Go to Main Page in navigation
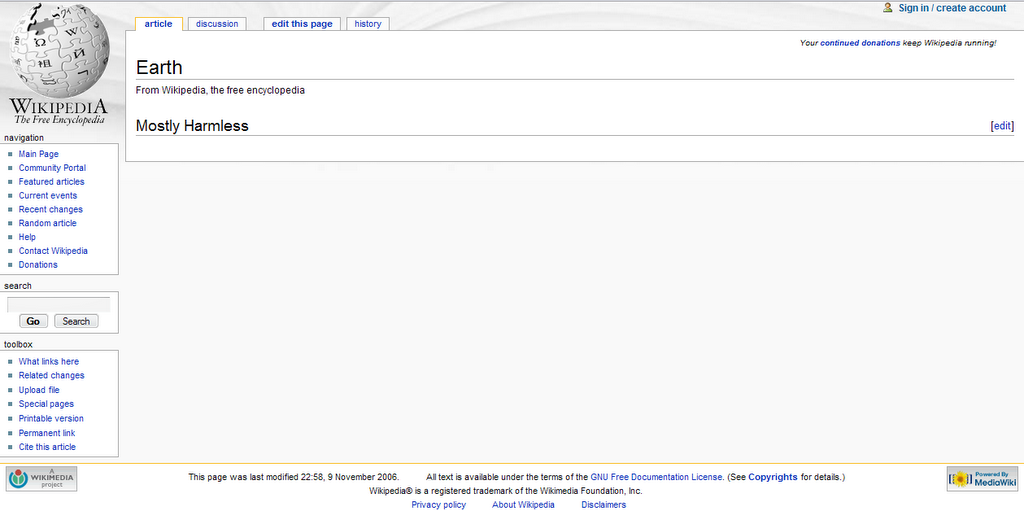The image size is (1024, 511). pyautogui.click(x=39, y=154)
